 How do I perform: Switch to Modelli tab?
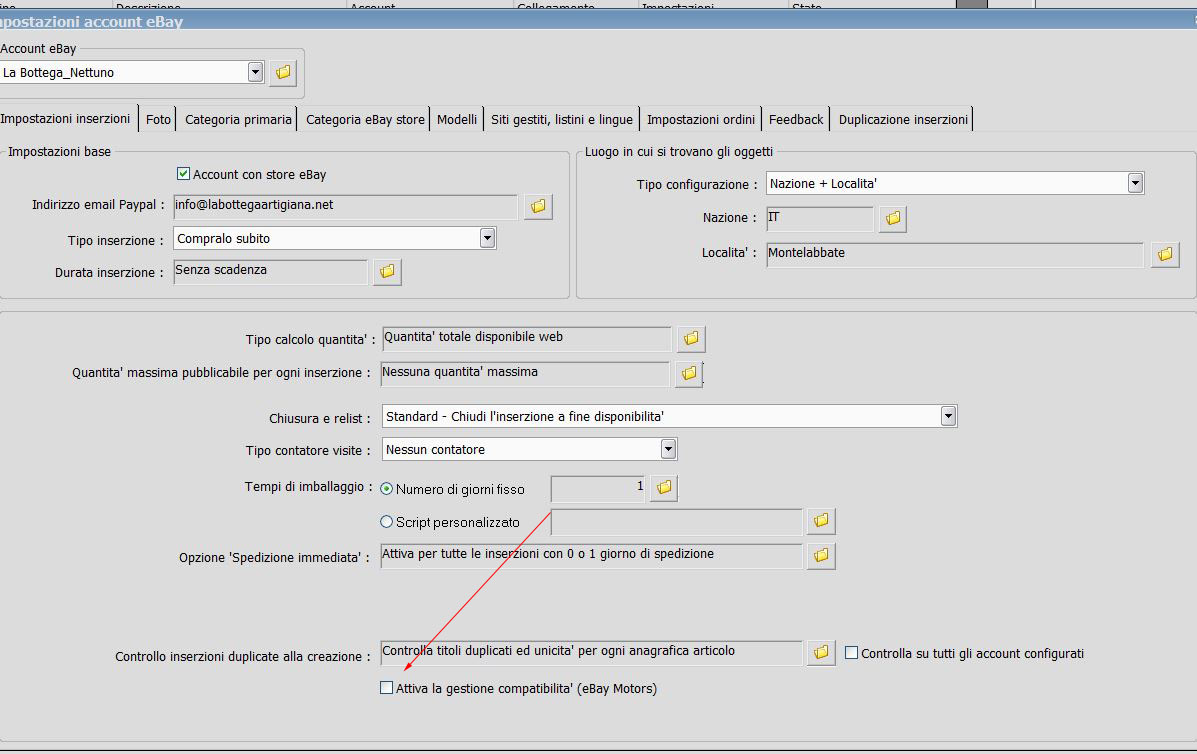(457, 119)
